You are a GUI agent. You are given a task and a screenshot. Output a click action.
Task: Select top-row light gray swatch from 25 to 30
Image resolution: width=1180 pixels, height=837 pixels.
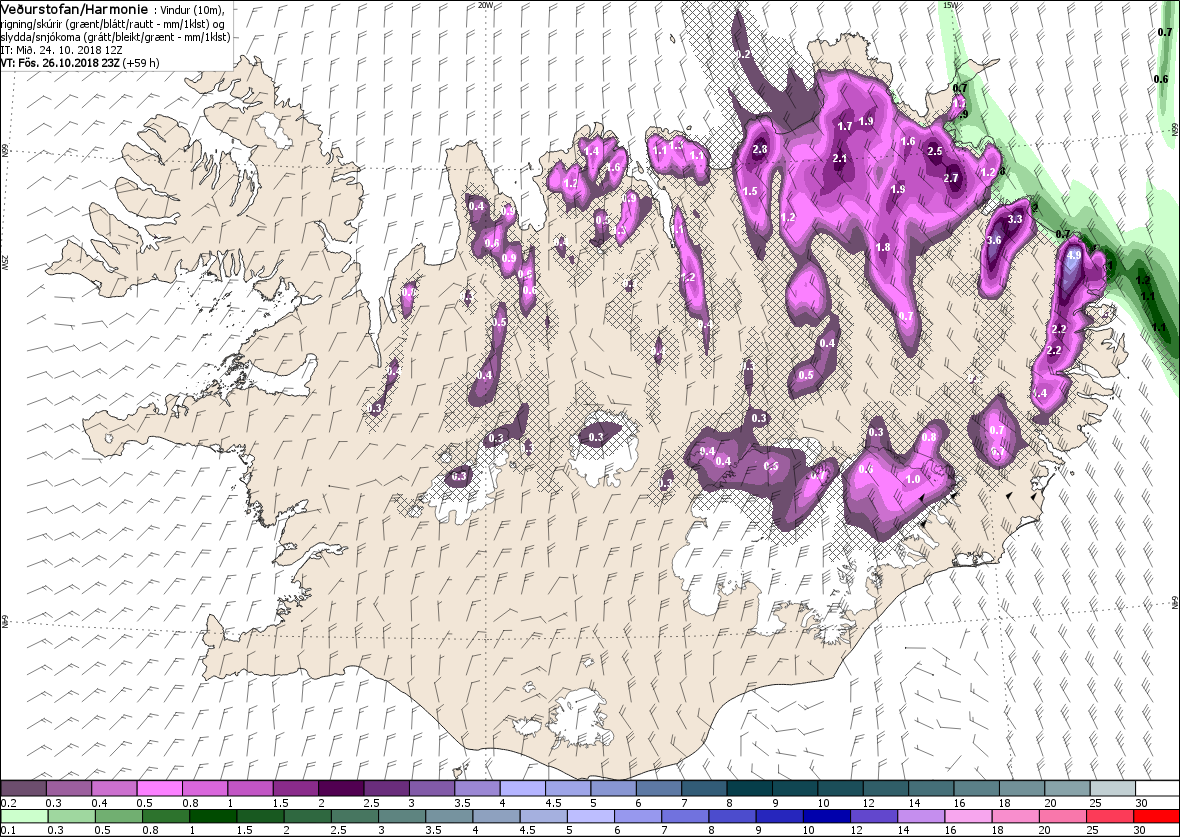point(1115,788)
